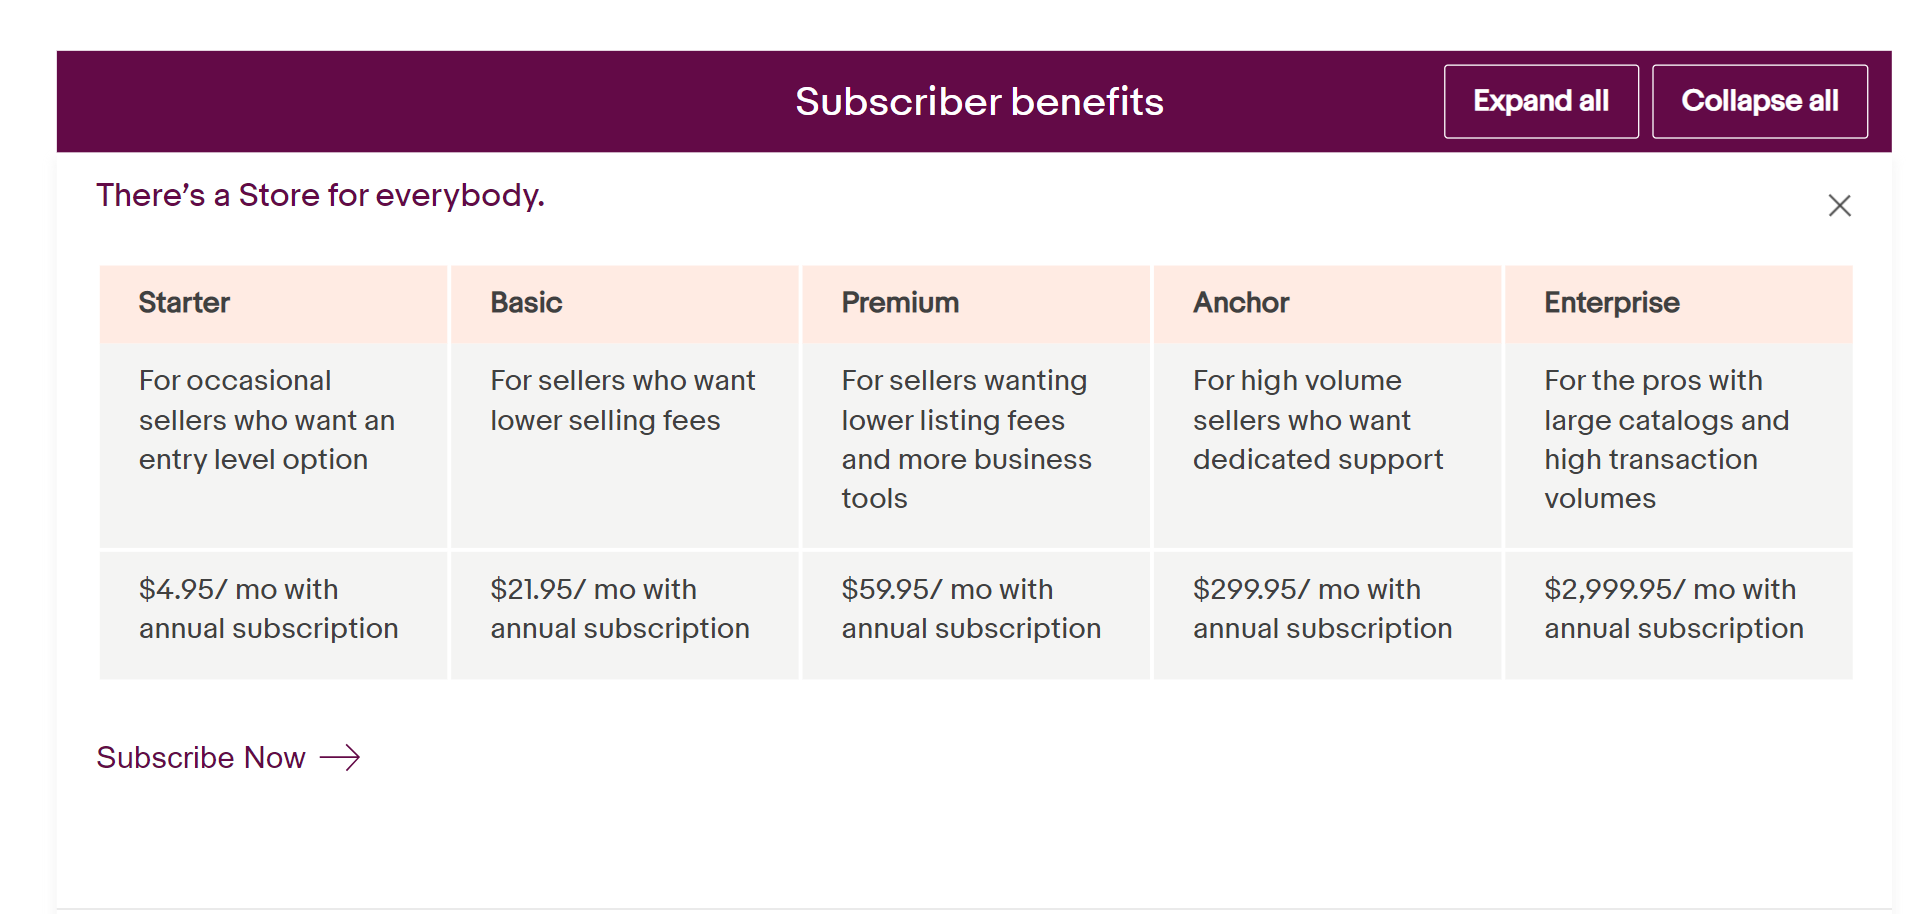Click the Starter description for occasional sellers

tap(267, 420)
